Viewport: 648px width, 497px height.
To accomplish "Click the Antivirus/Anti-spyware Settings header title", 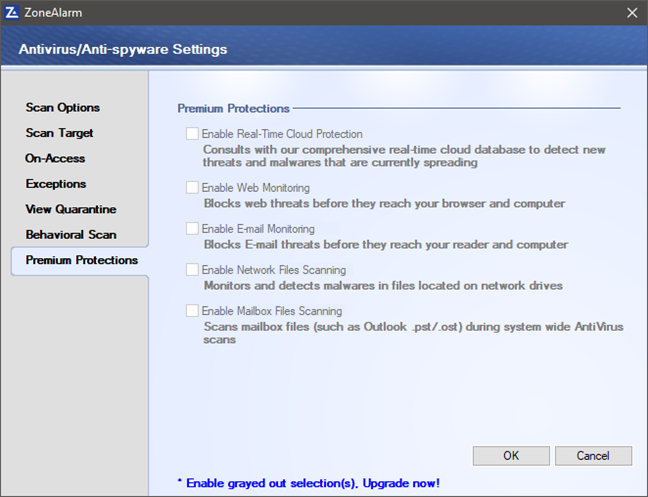I will click(x=123, y=49).
